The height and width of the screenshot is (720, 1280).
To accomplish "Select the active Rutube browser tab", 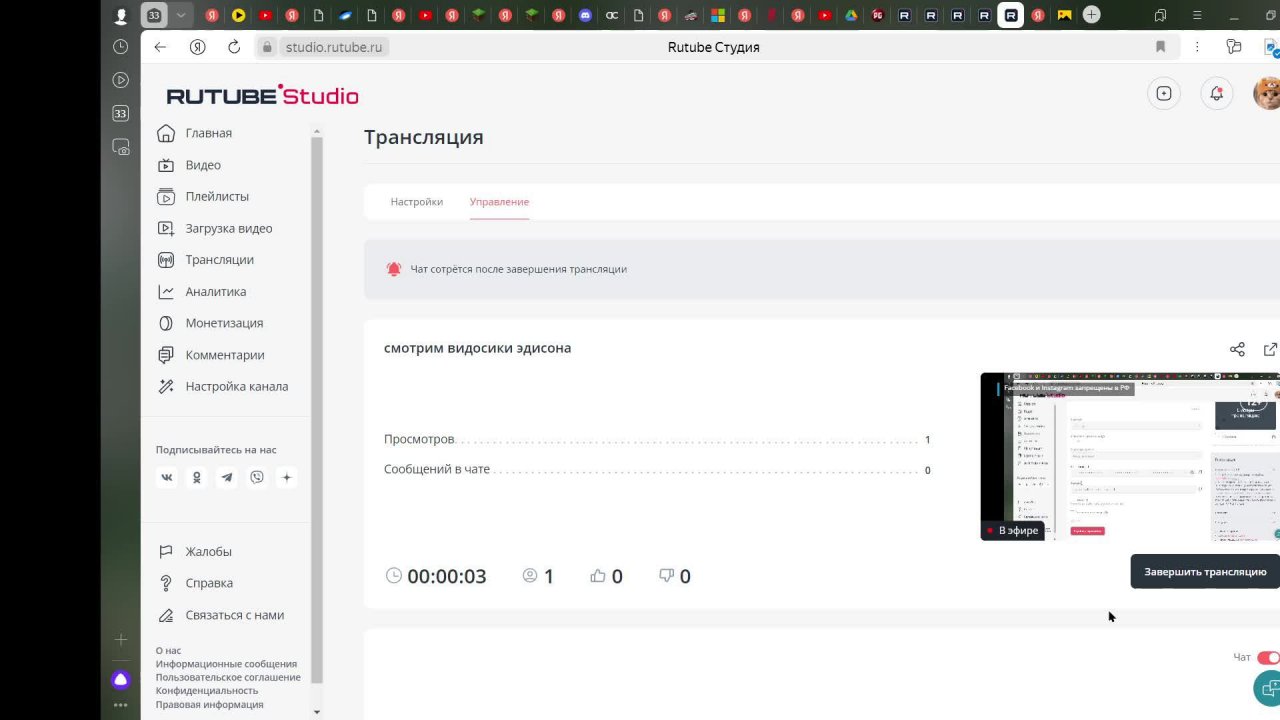I will 1011,15.
